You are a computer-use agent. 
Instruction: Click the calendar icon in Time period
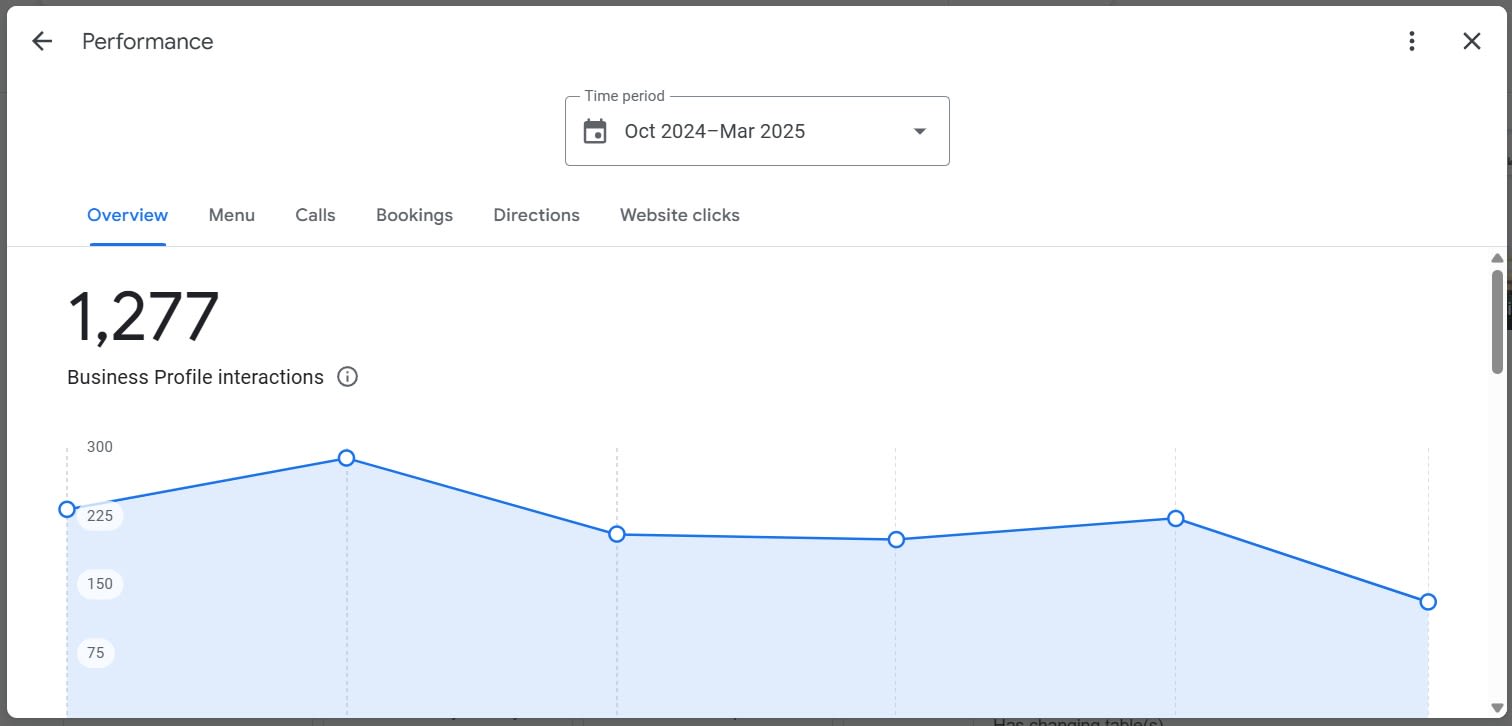coord(595,131)
